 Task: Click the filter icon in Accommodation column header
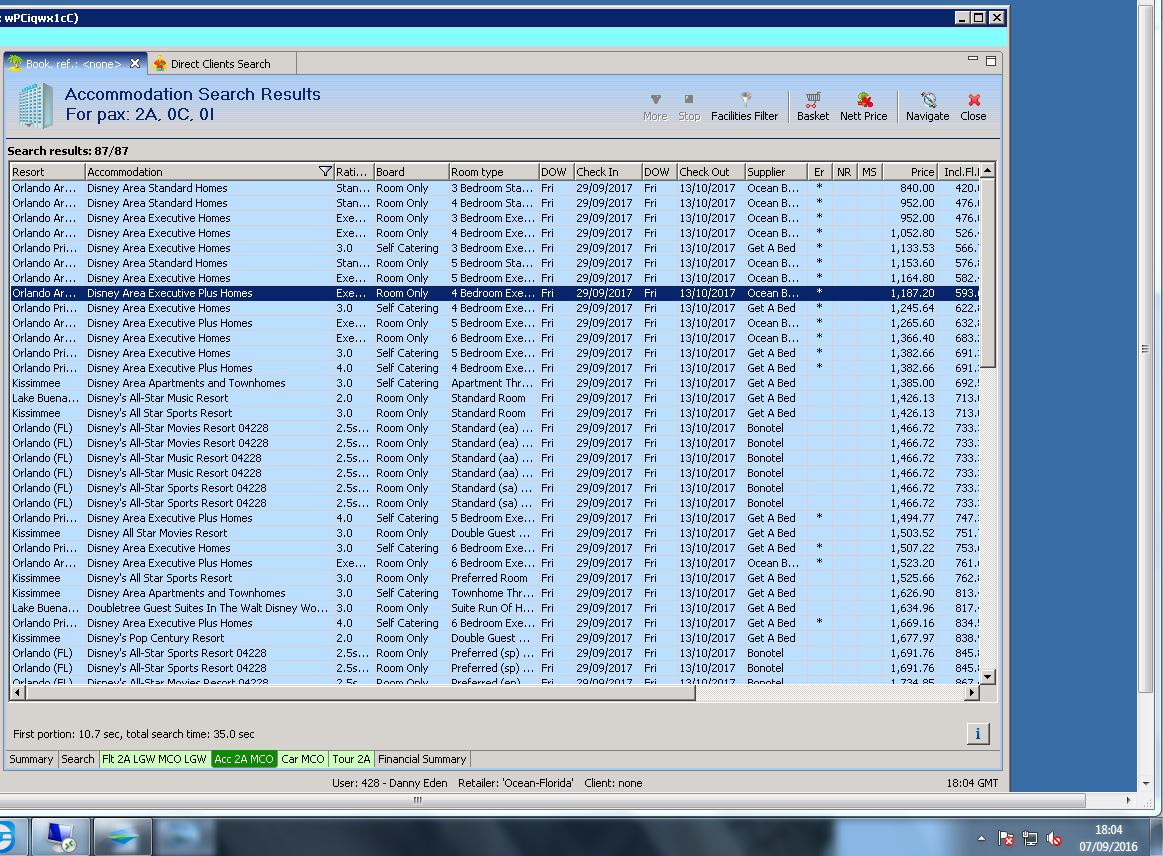pyautogui.click(x=325, y=171)
